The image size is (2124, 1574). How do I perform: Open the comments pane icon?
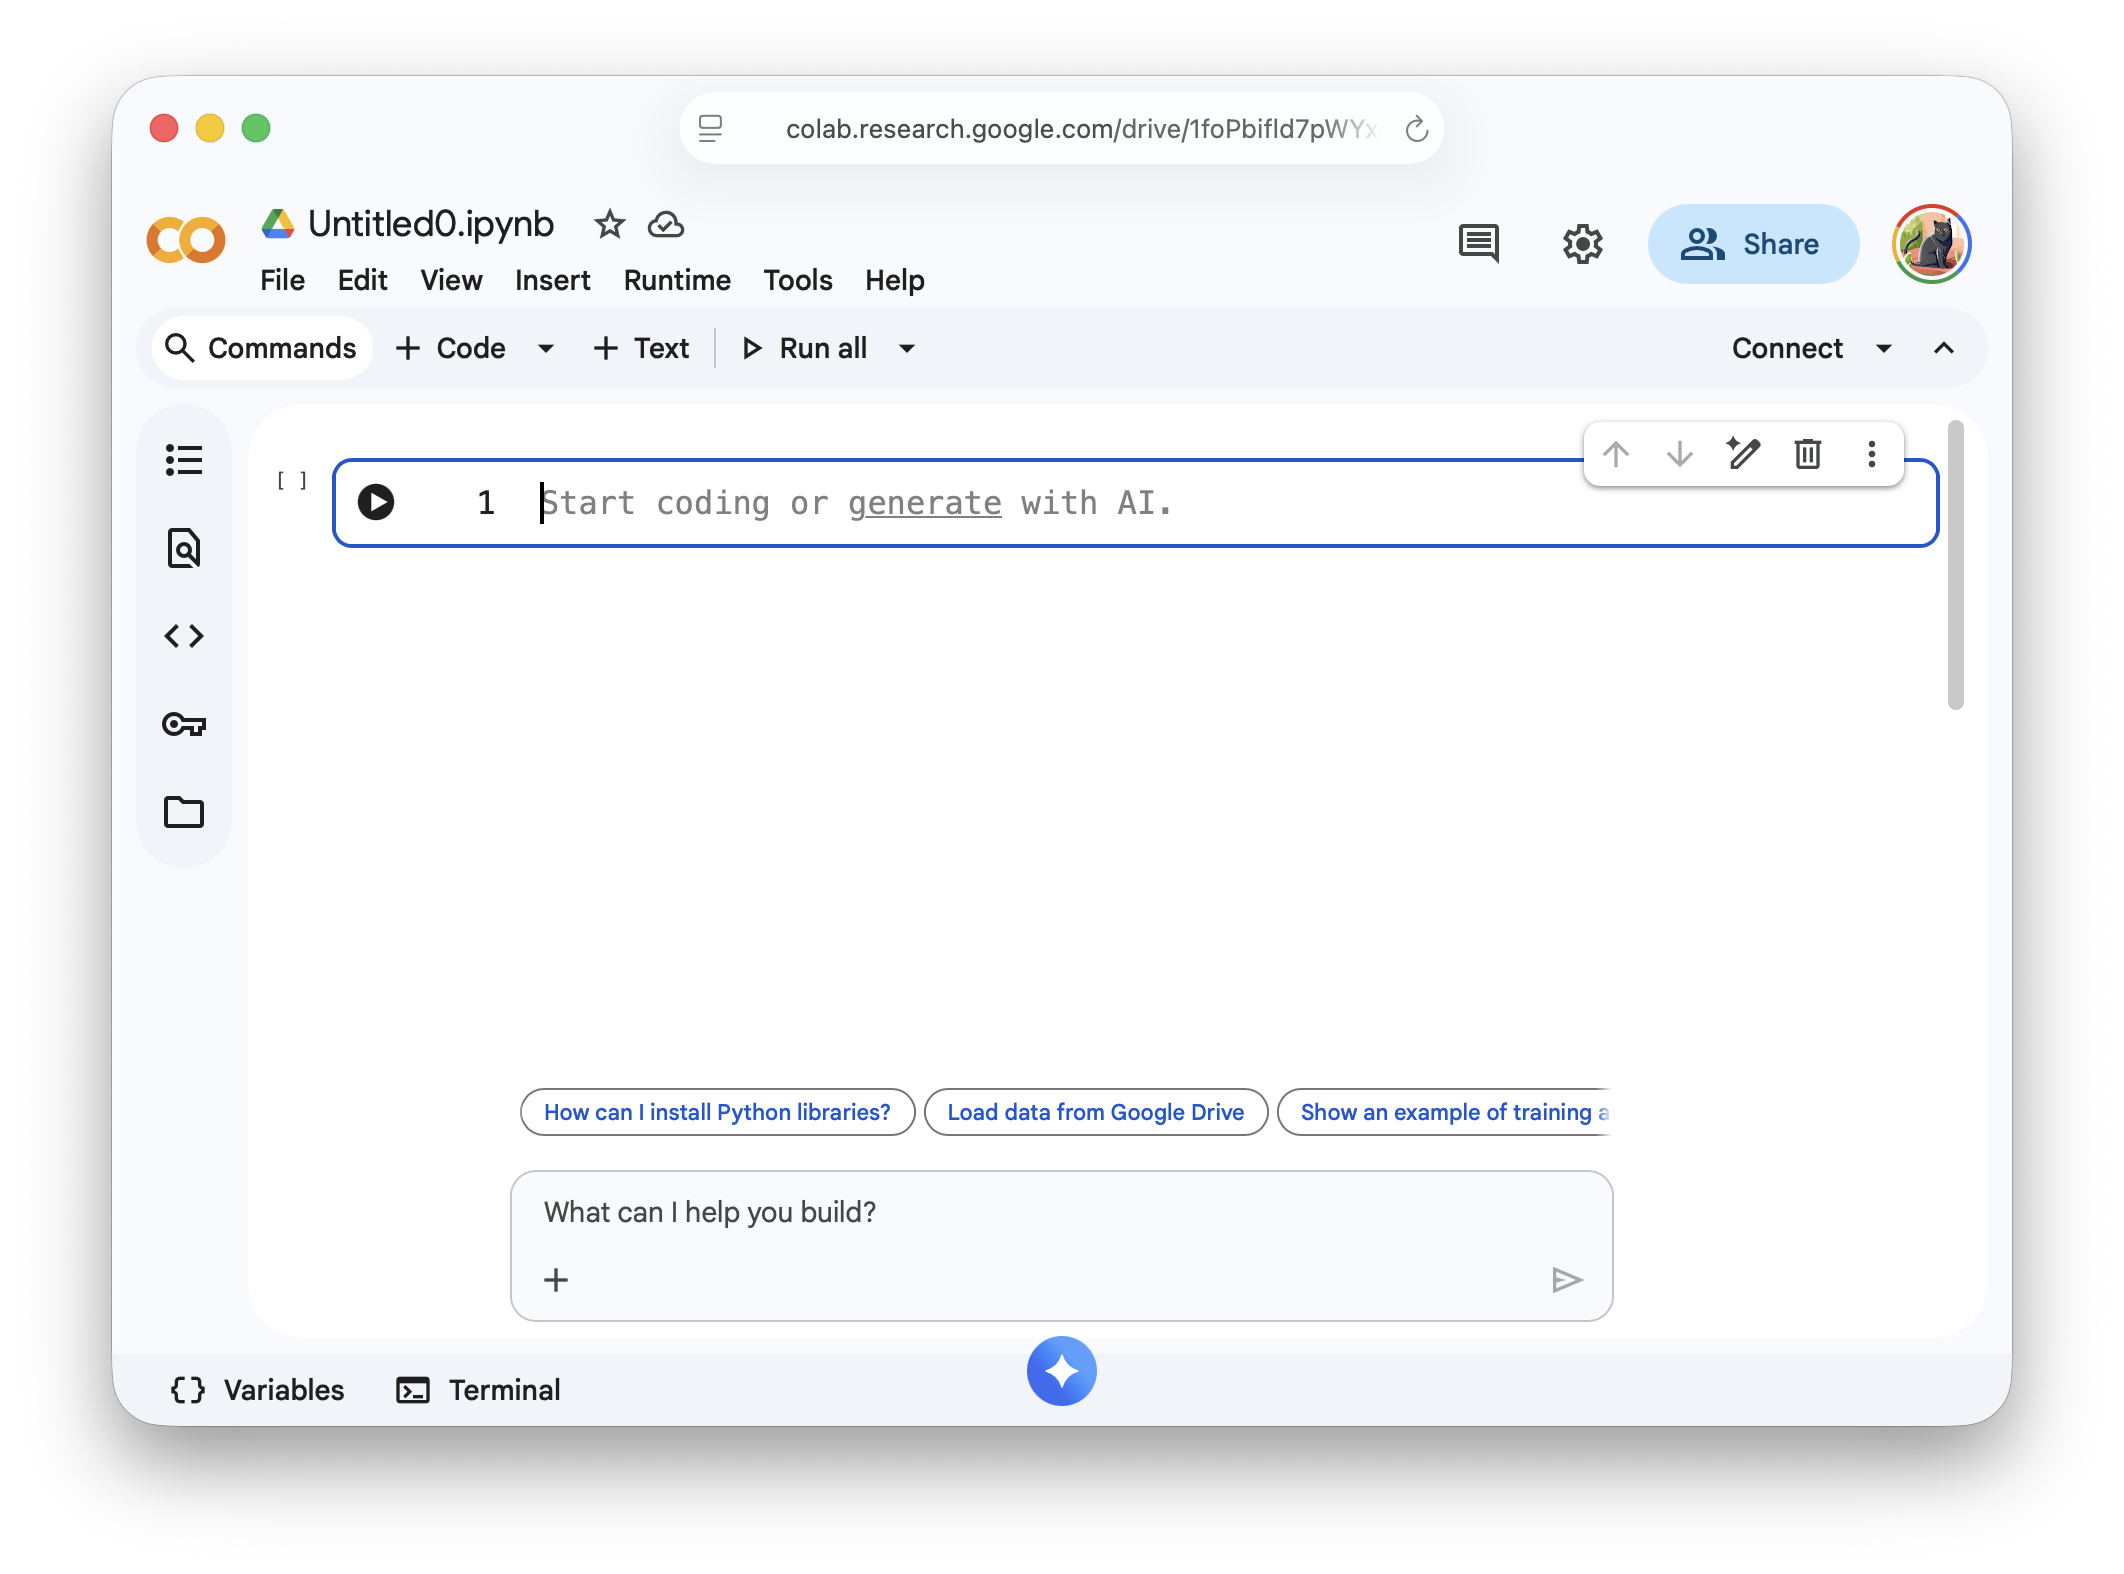[x=1479, y=243]
